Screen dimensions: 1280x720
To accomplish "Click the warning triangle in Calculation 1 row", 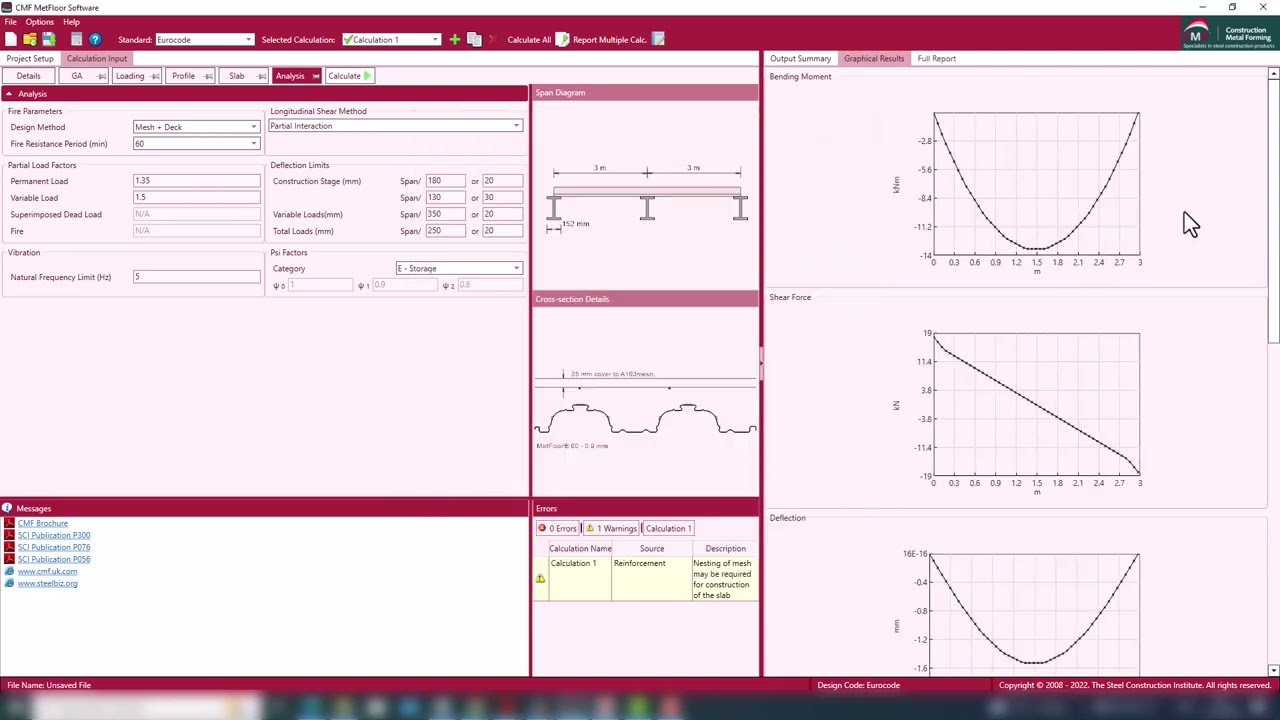I will pyautogui.click(x=540, y=579).
